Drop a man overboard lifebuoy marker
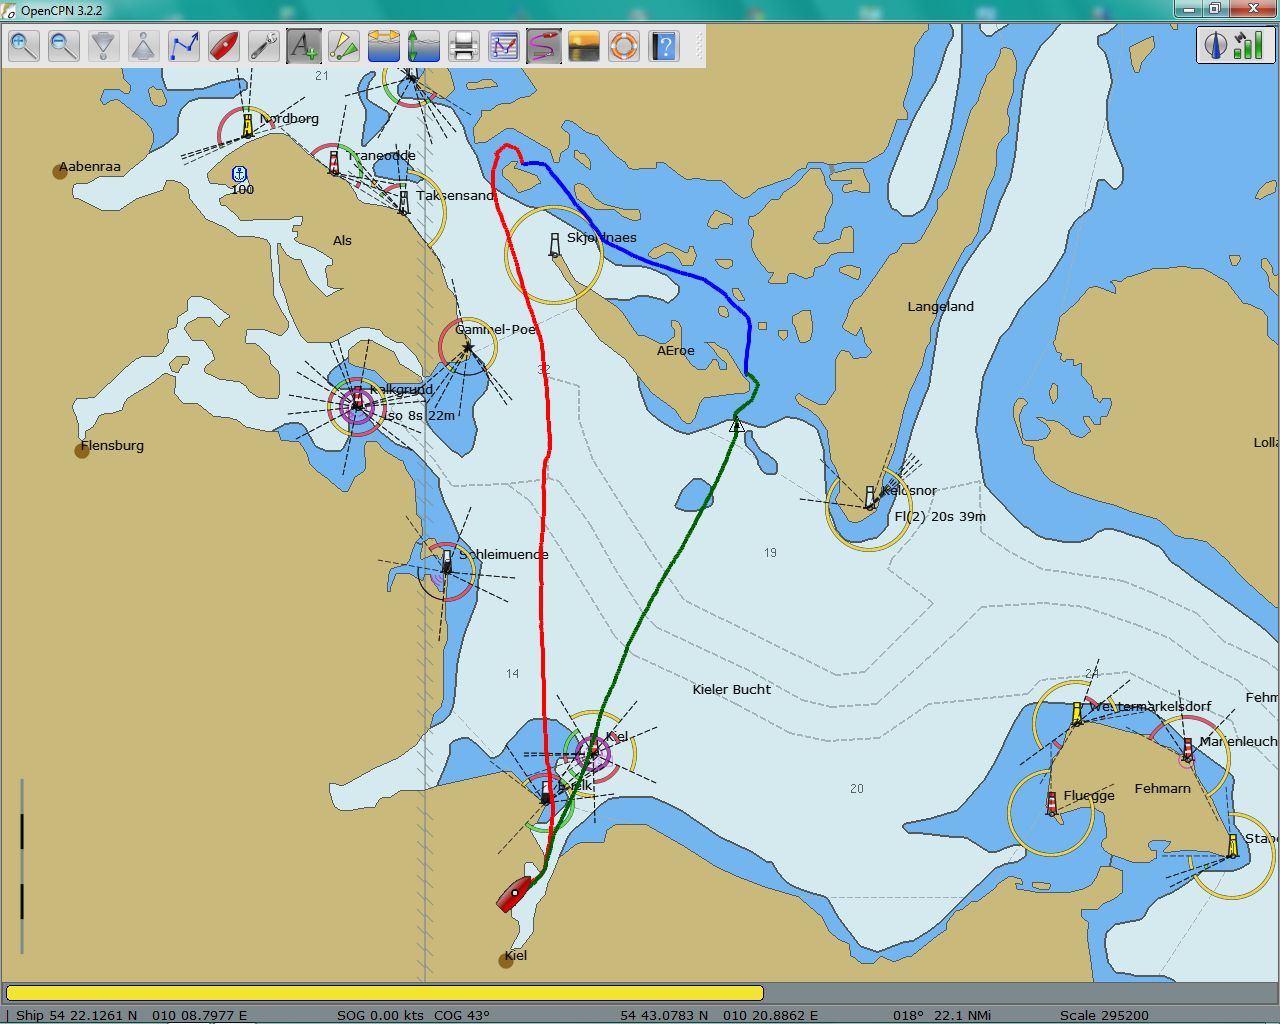 (x=624, y=46)
